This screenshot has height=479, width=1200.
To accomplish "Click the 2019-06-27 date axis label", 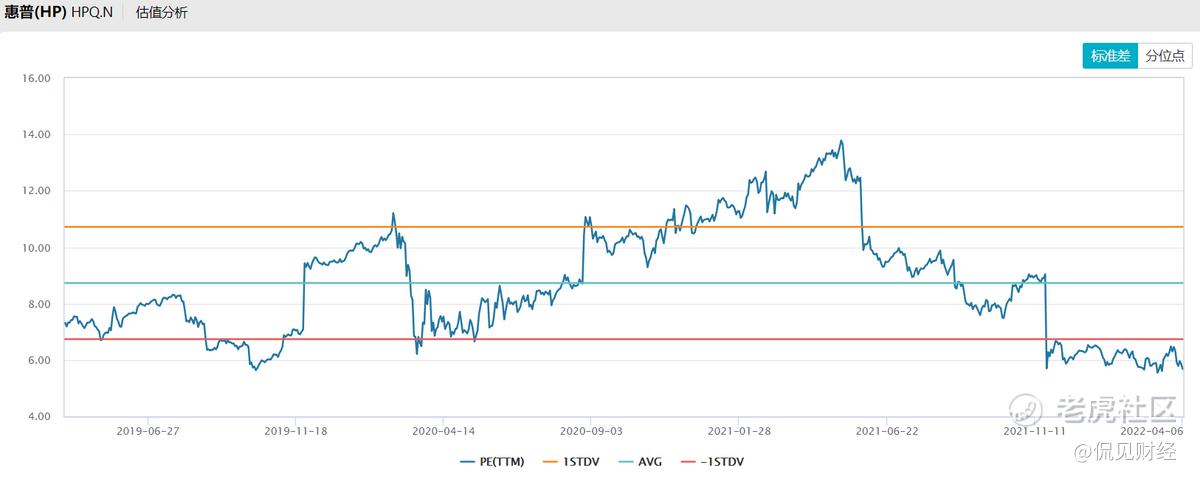I will coord(147,431).
